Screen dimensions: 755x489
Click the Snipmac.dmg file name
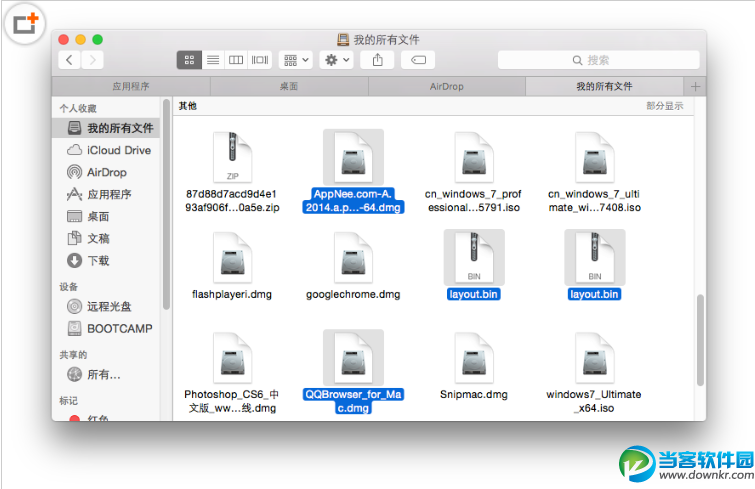(474, 395)
